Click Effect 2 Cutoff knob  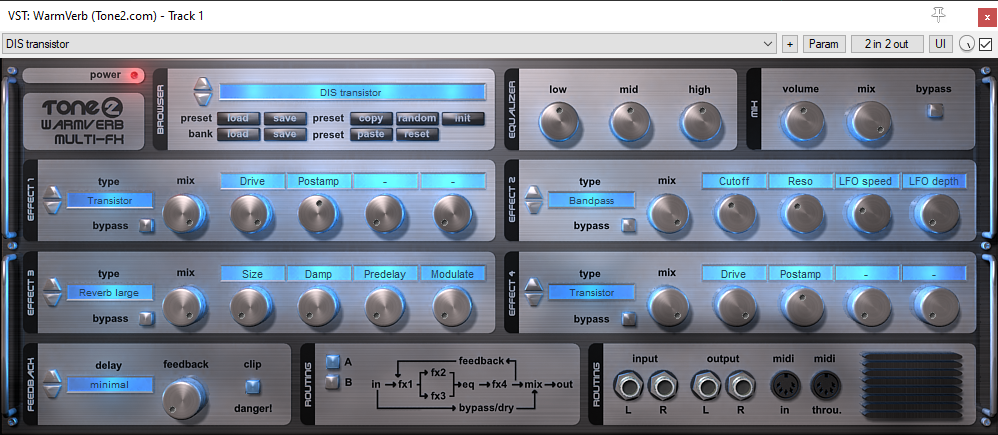(734, 213)
